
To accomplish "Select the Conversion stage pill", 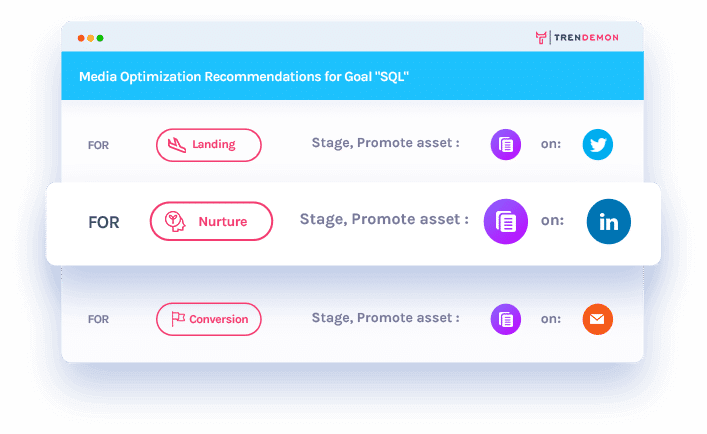I will [209, 320].
